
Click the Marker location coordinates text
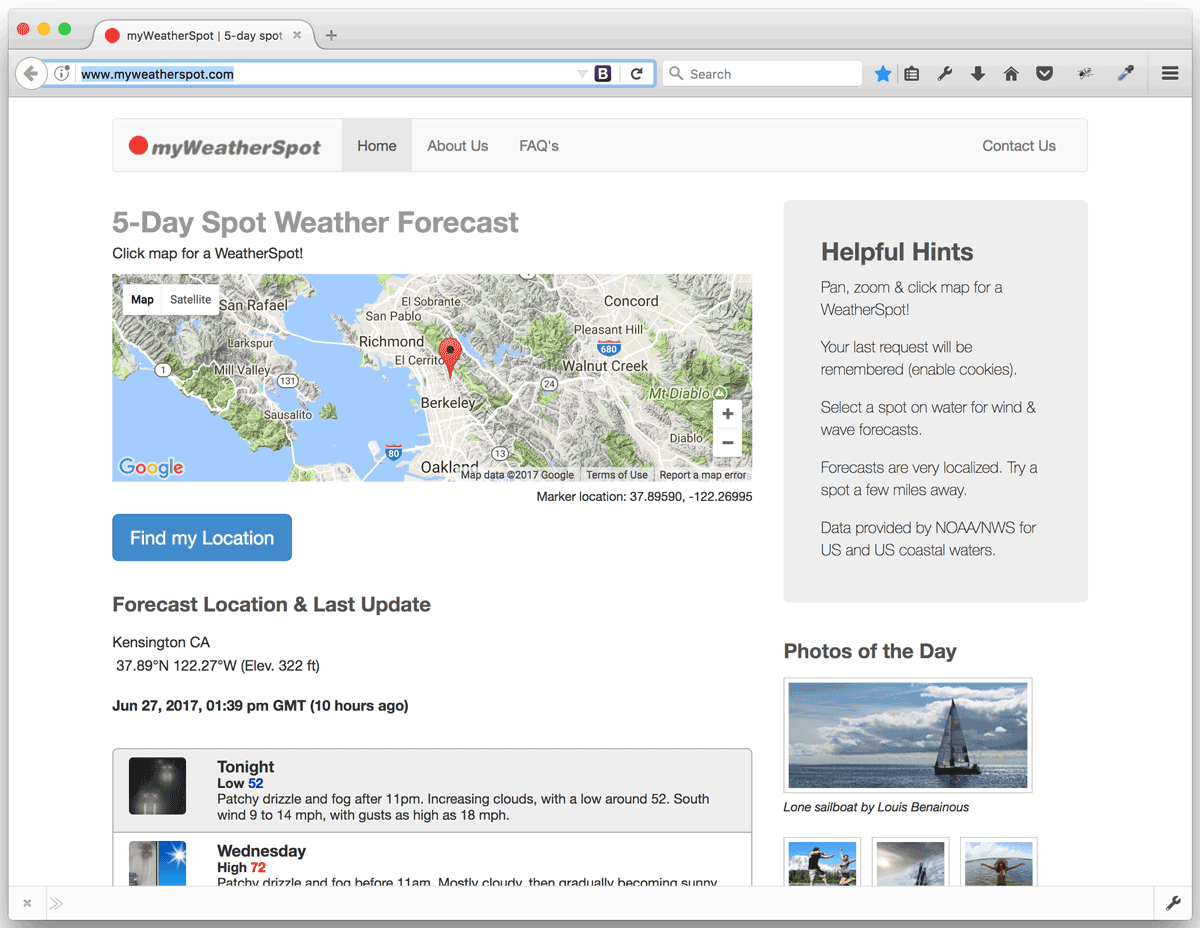[644, 496]
